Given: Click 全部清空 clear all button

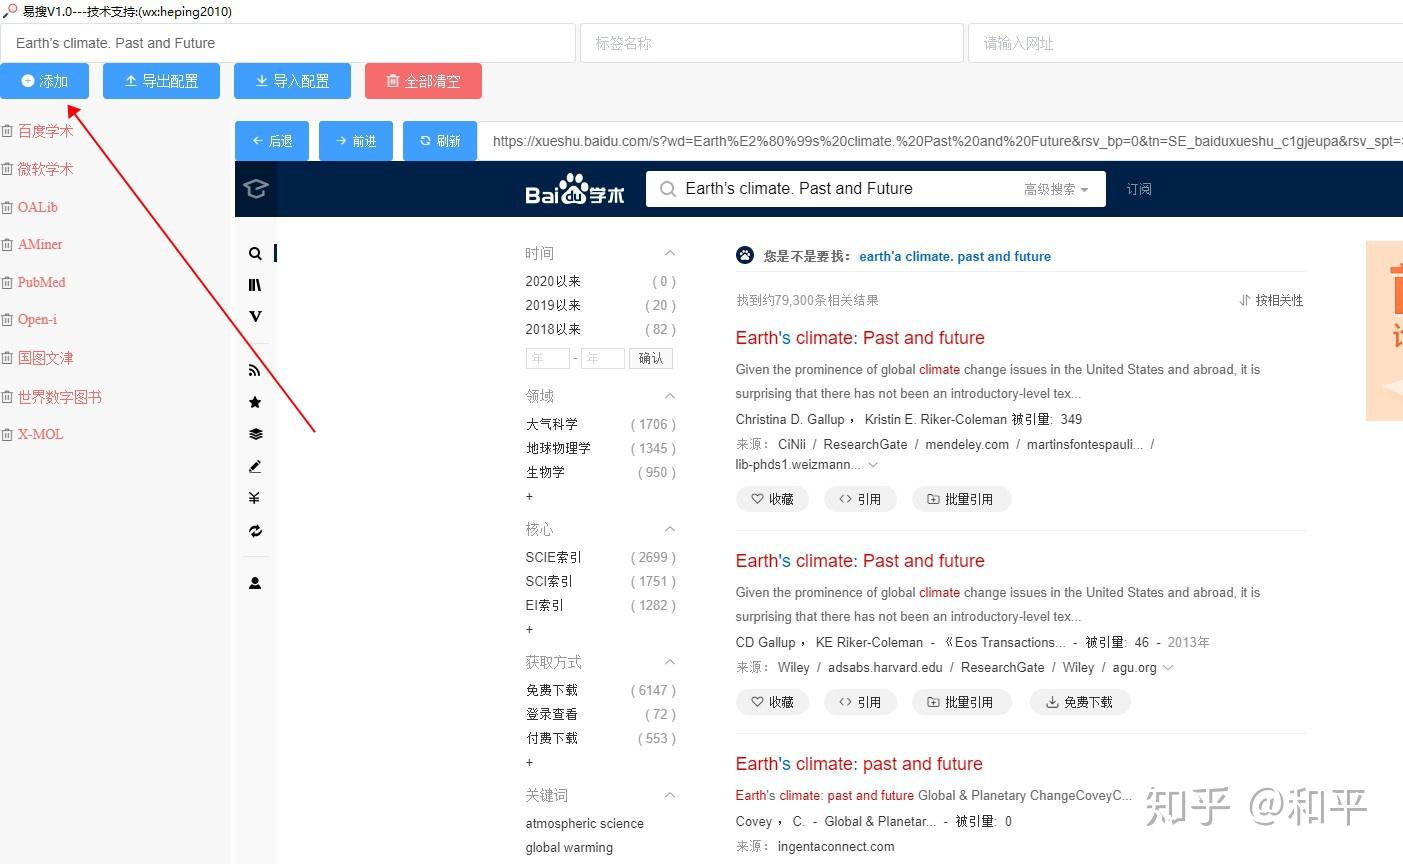Looking at the screenshot, I should 423,81.
